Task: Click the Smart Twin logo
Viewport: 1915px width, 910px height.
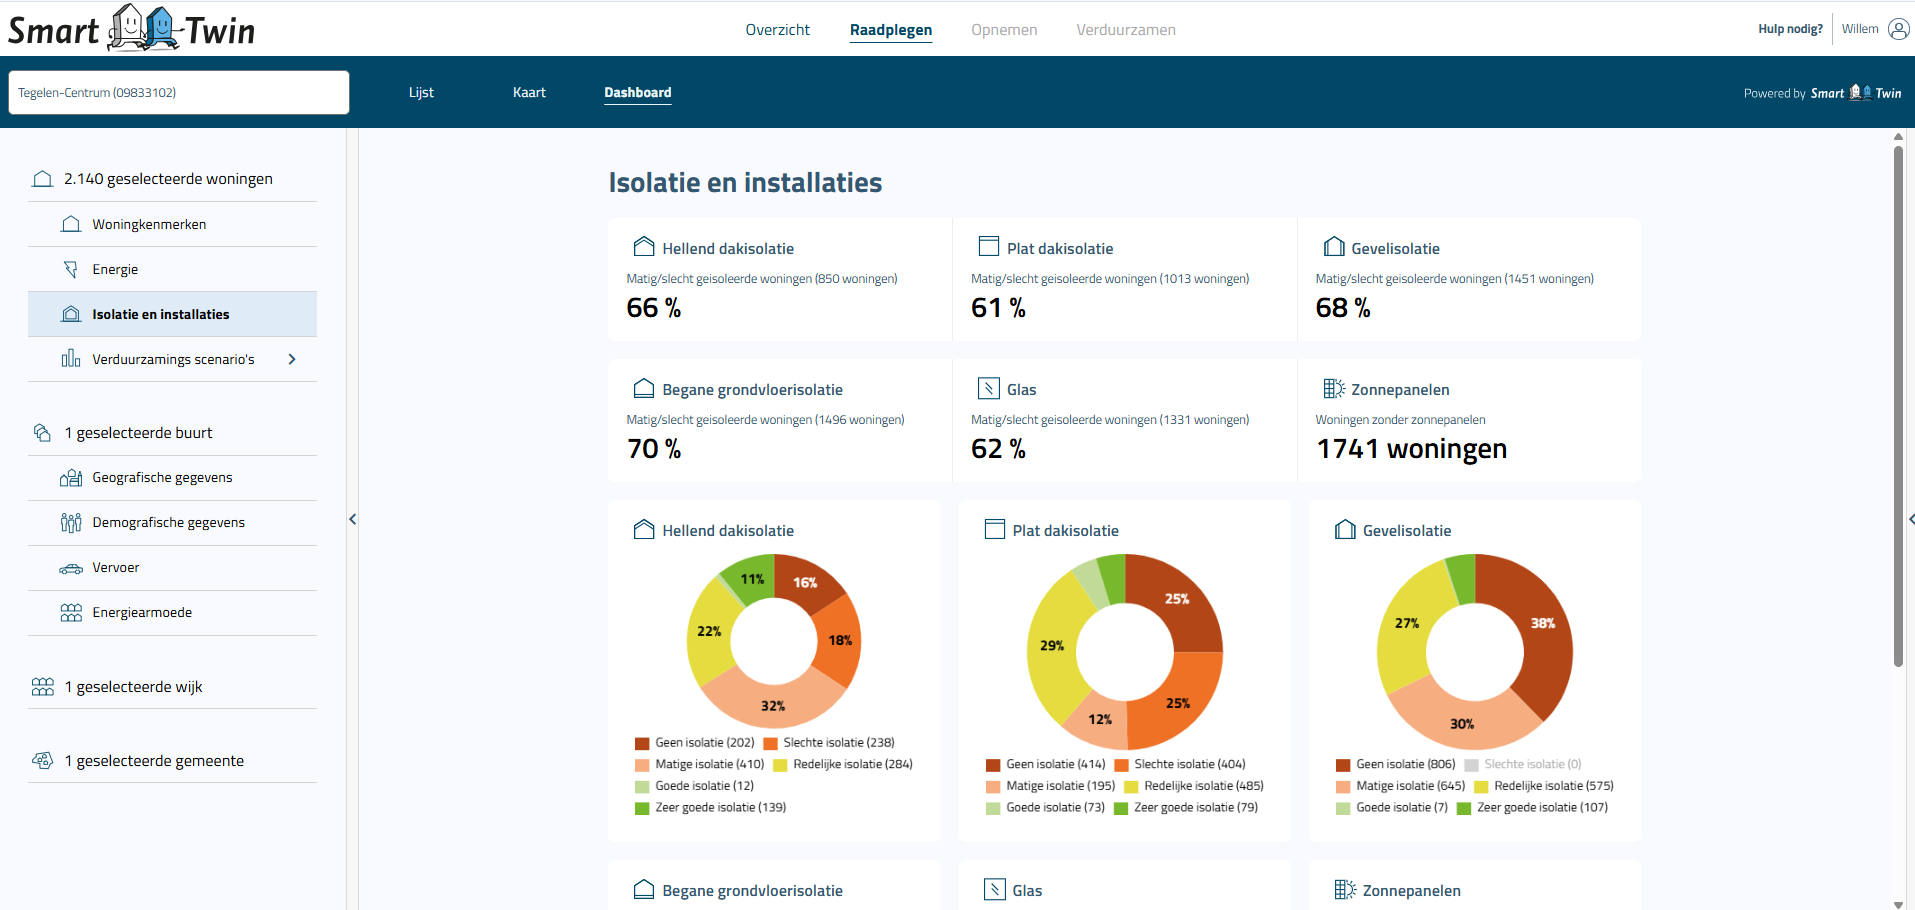Action: [x=131, y=28]
